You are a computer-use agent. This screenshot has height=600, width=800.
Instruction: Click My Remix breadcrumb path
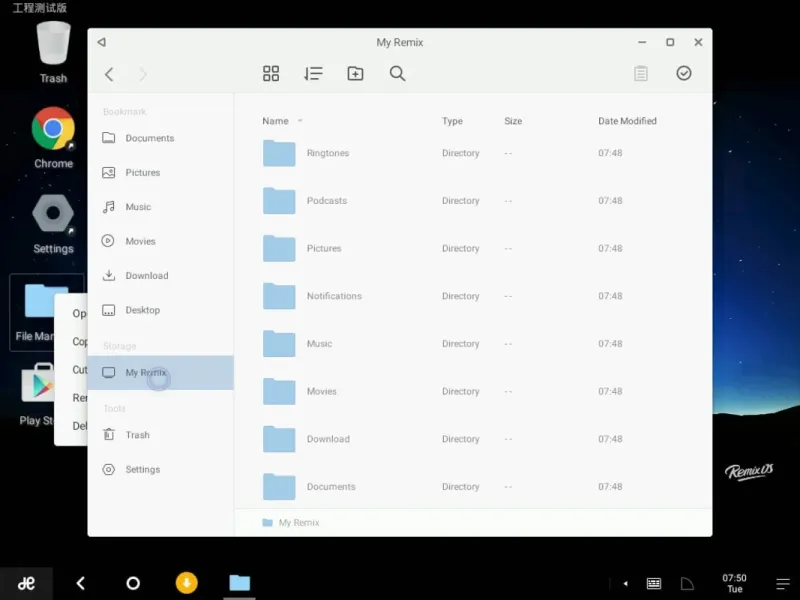[x=298, y=523]
